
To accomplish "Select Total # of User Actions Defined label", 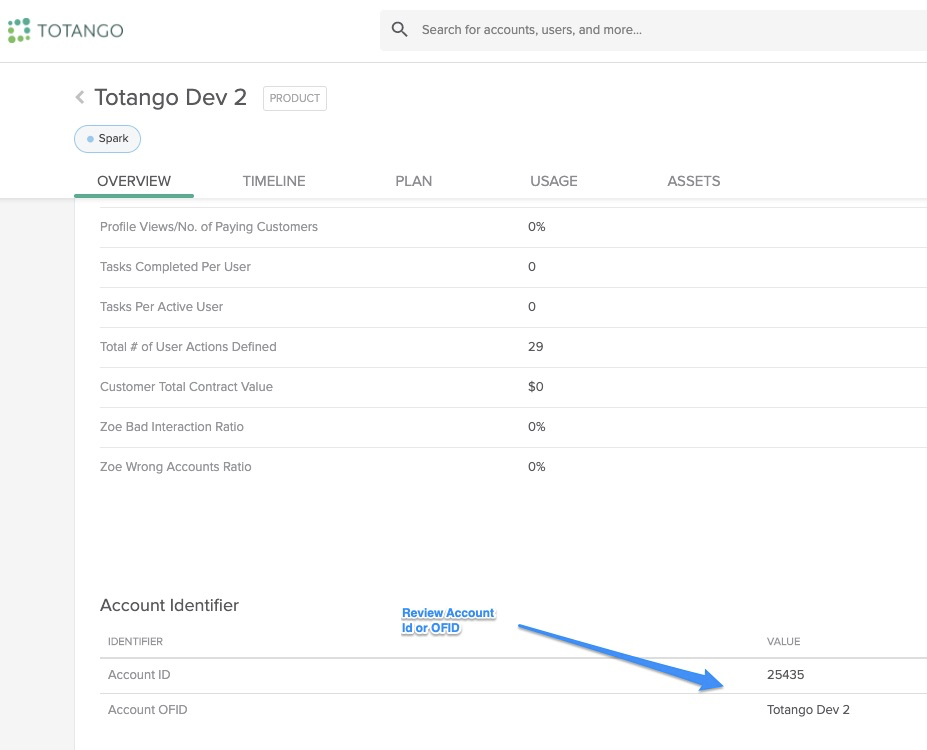I will [188, 347].
